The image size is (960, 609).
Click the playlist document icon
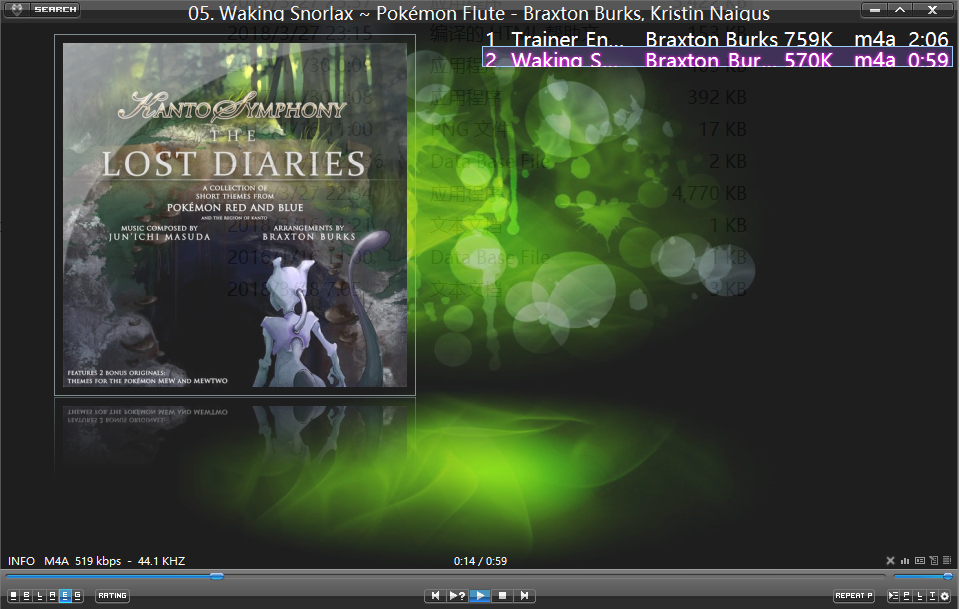(x=934, y=561)
